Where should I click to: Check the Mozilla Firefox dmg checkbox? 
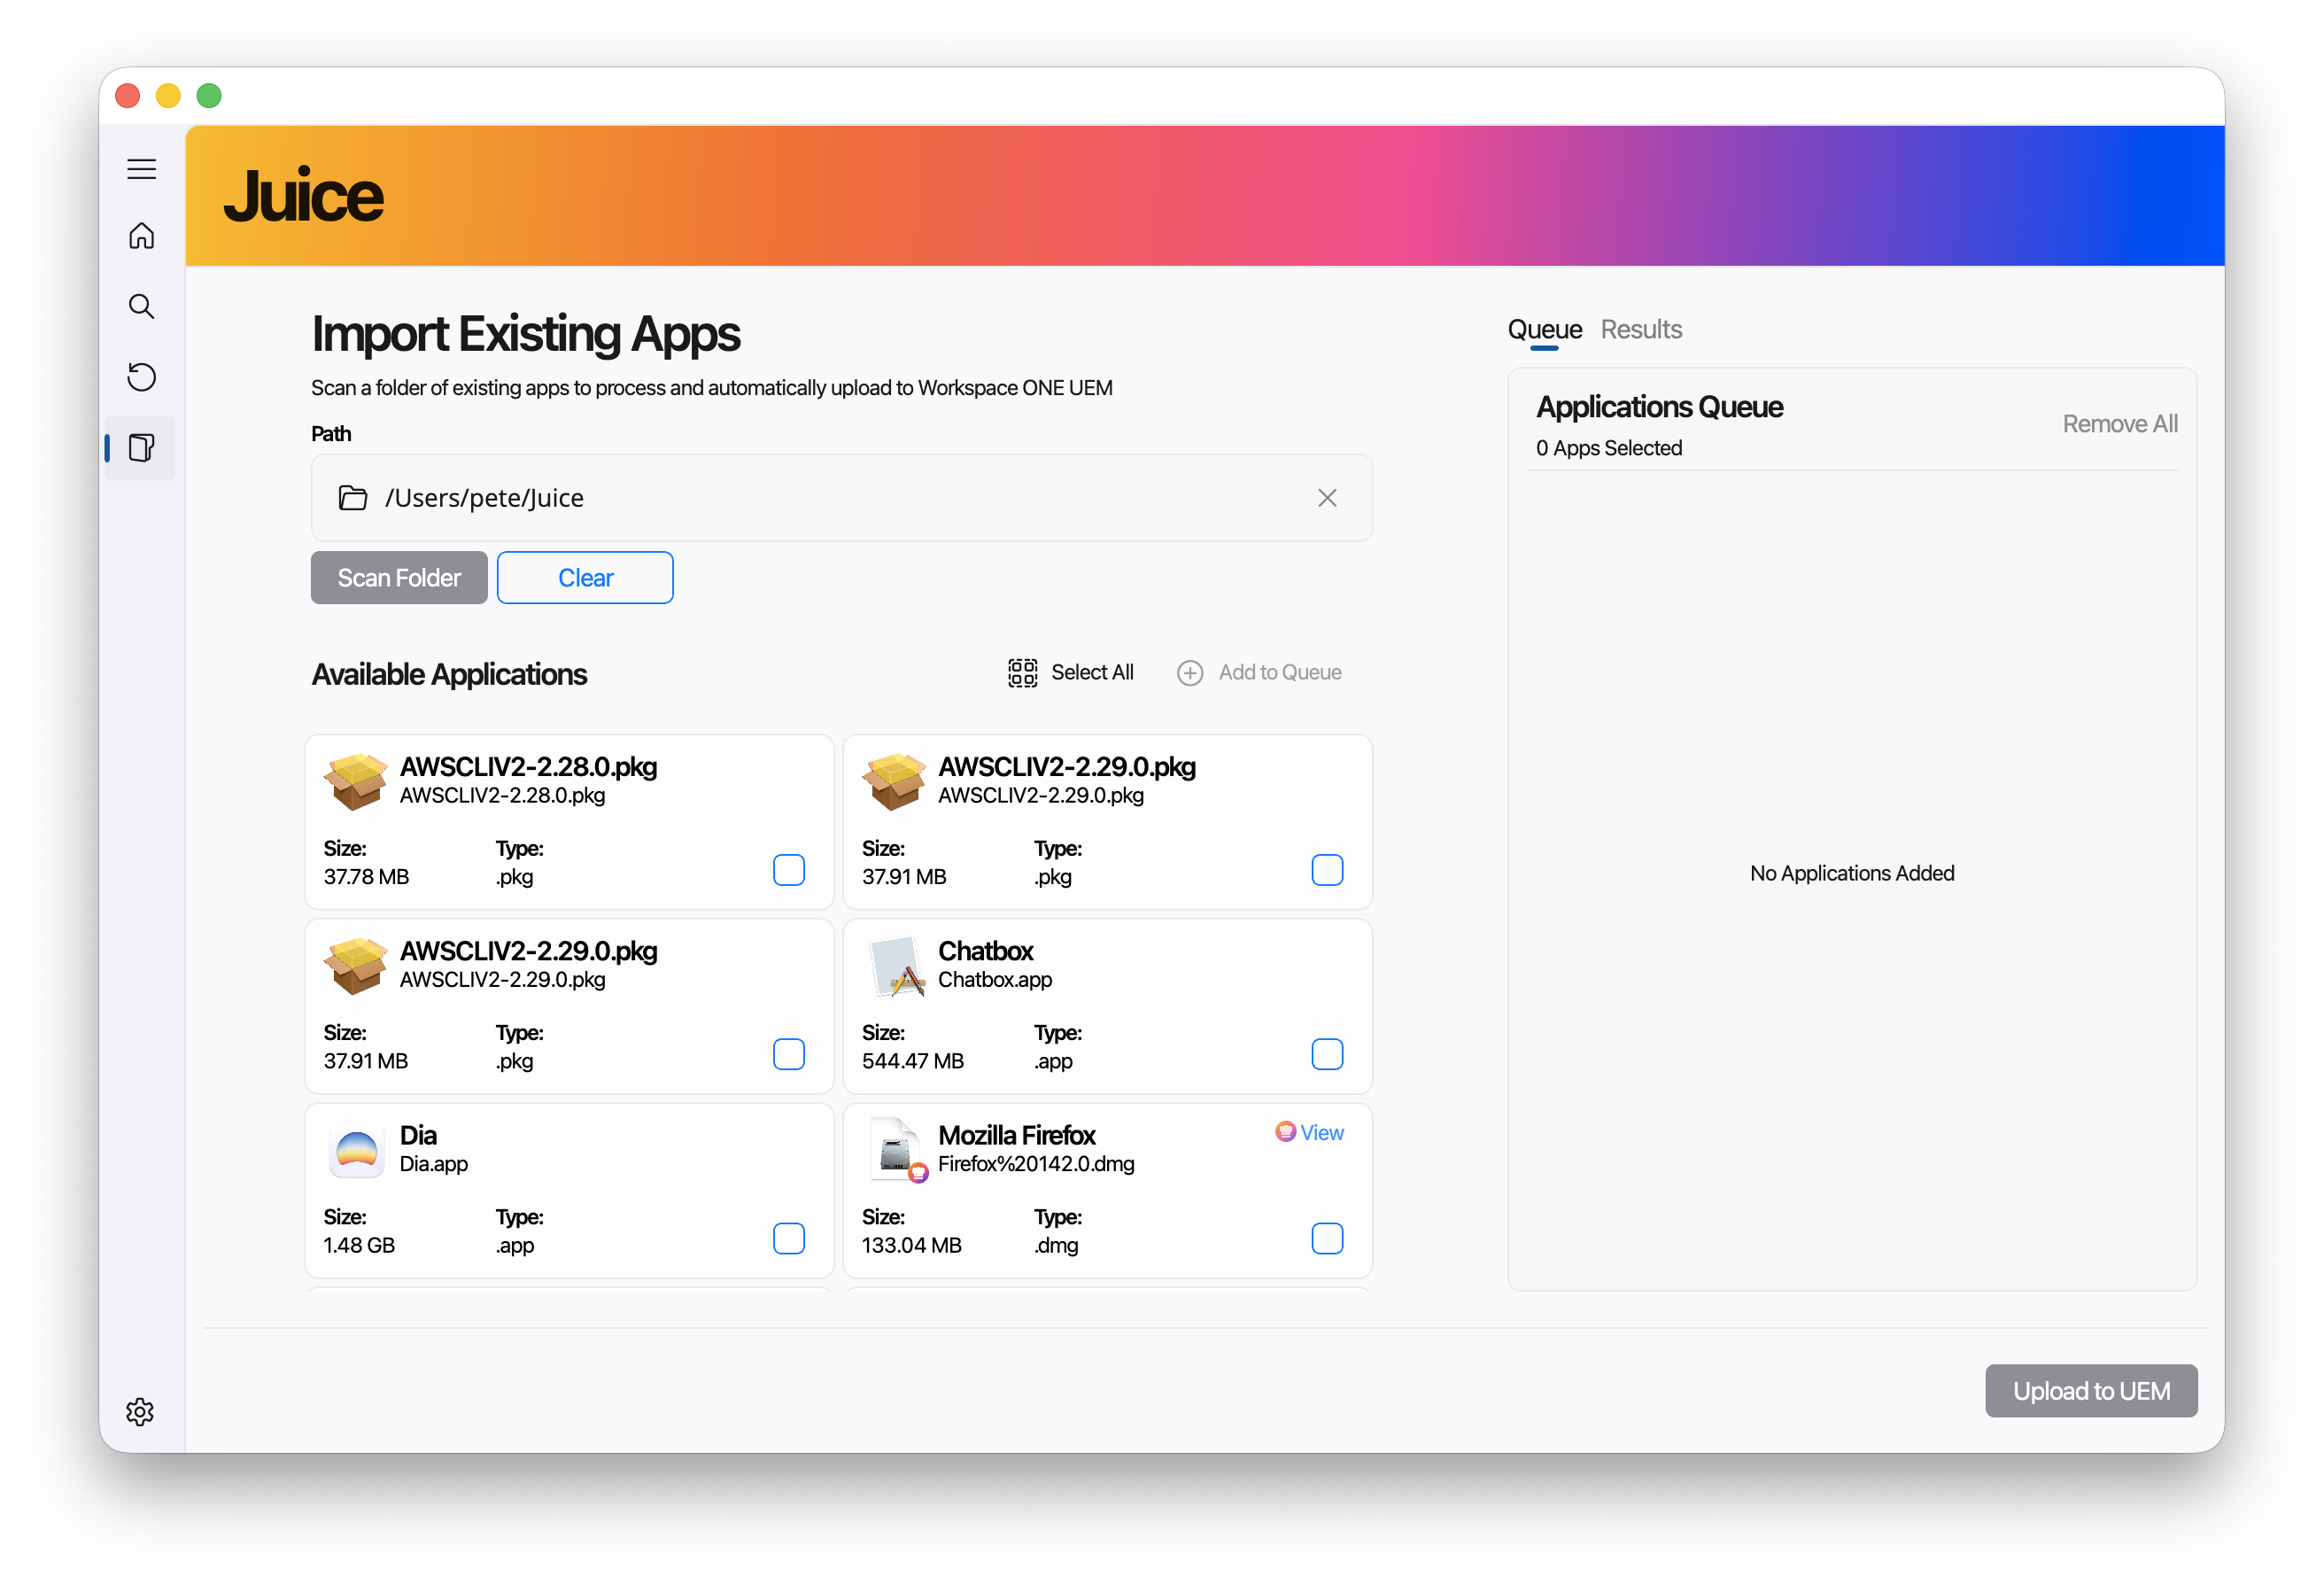pyautogui.click(x=1326, y=1238)
